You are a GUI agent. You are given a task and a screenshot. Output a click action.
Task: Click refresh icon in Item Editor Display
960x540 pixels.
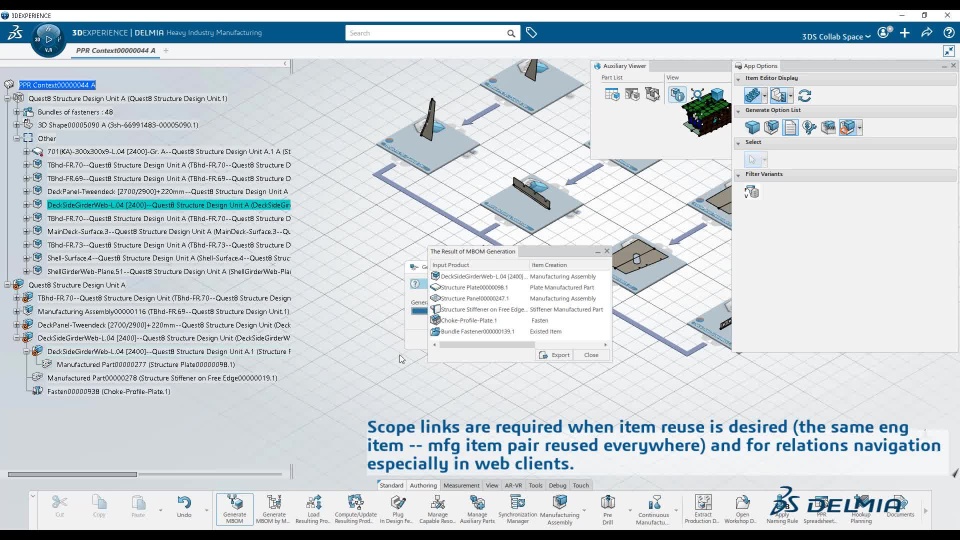[804, 96]
